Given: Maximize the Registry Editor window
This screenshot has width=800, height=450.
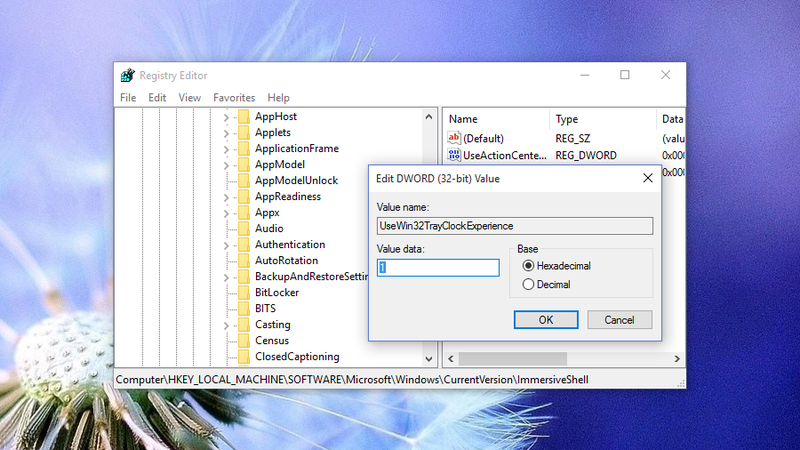Looking at the screenshot, I should (624, 75).
